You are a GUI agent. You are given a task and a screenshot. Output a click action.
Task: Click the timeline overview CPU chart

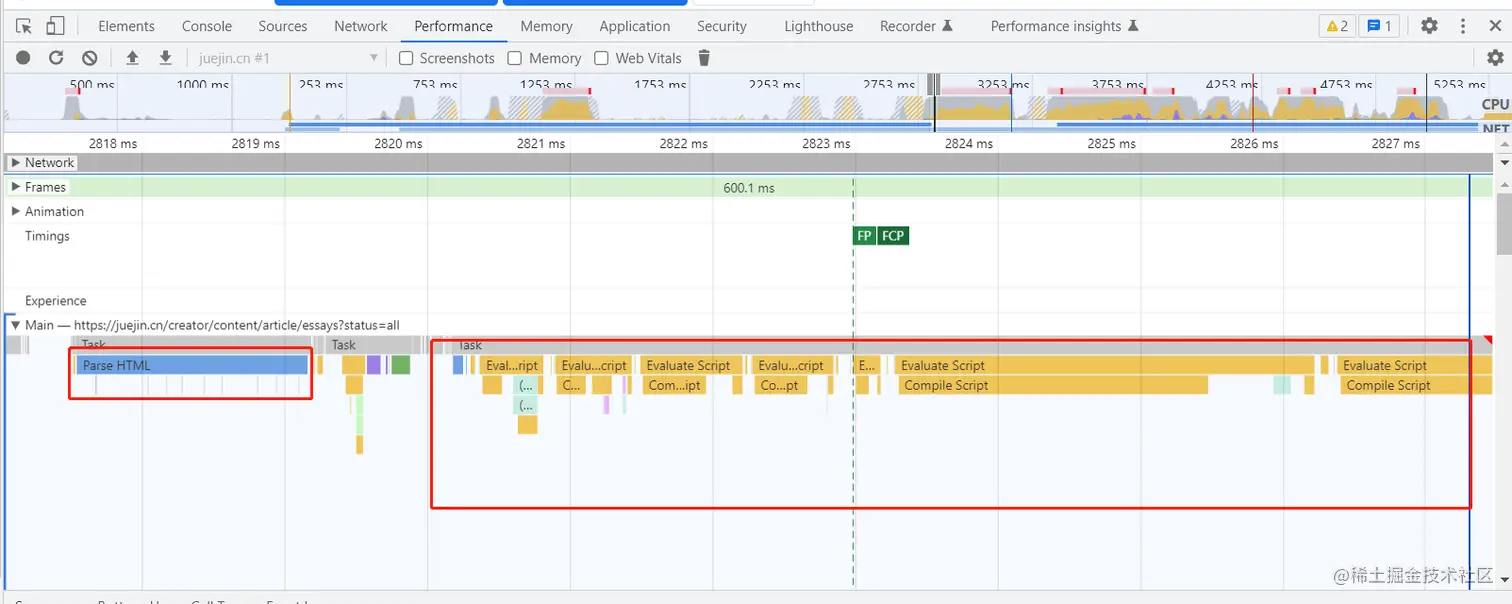(740, 105)
